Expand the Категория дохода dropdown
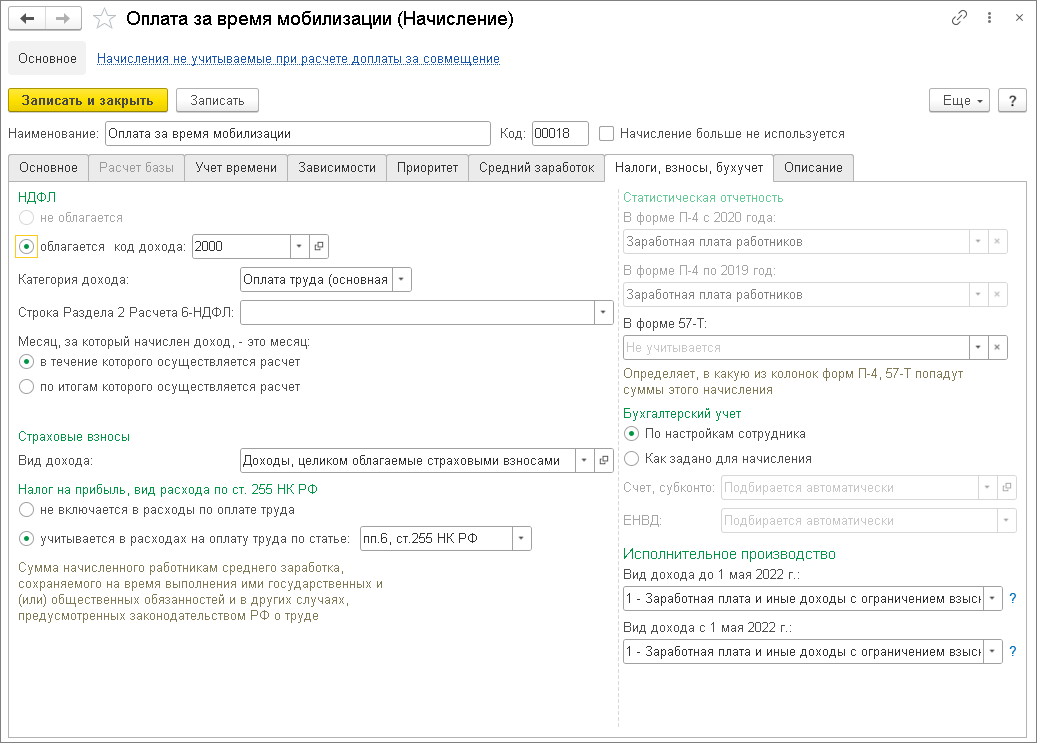 401,279
